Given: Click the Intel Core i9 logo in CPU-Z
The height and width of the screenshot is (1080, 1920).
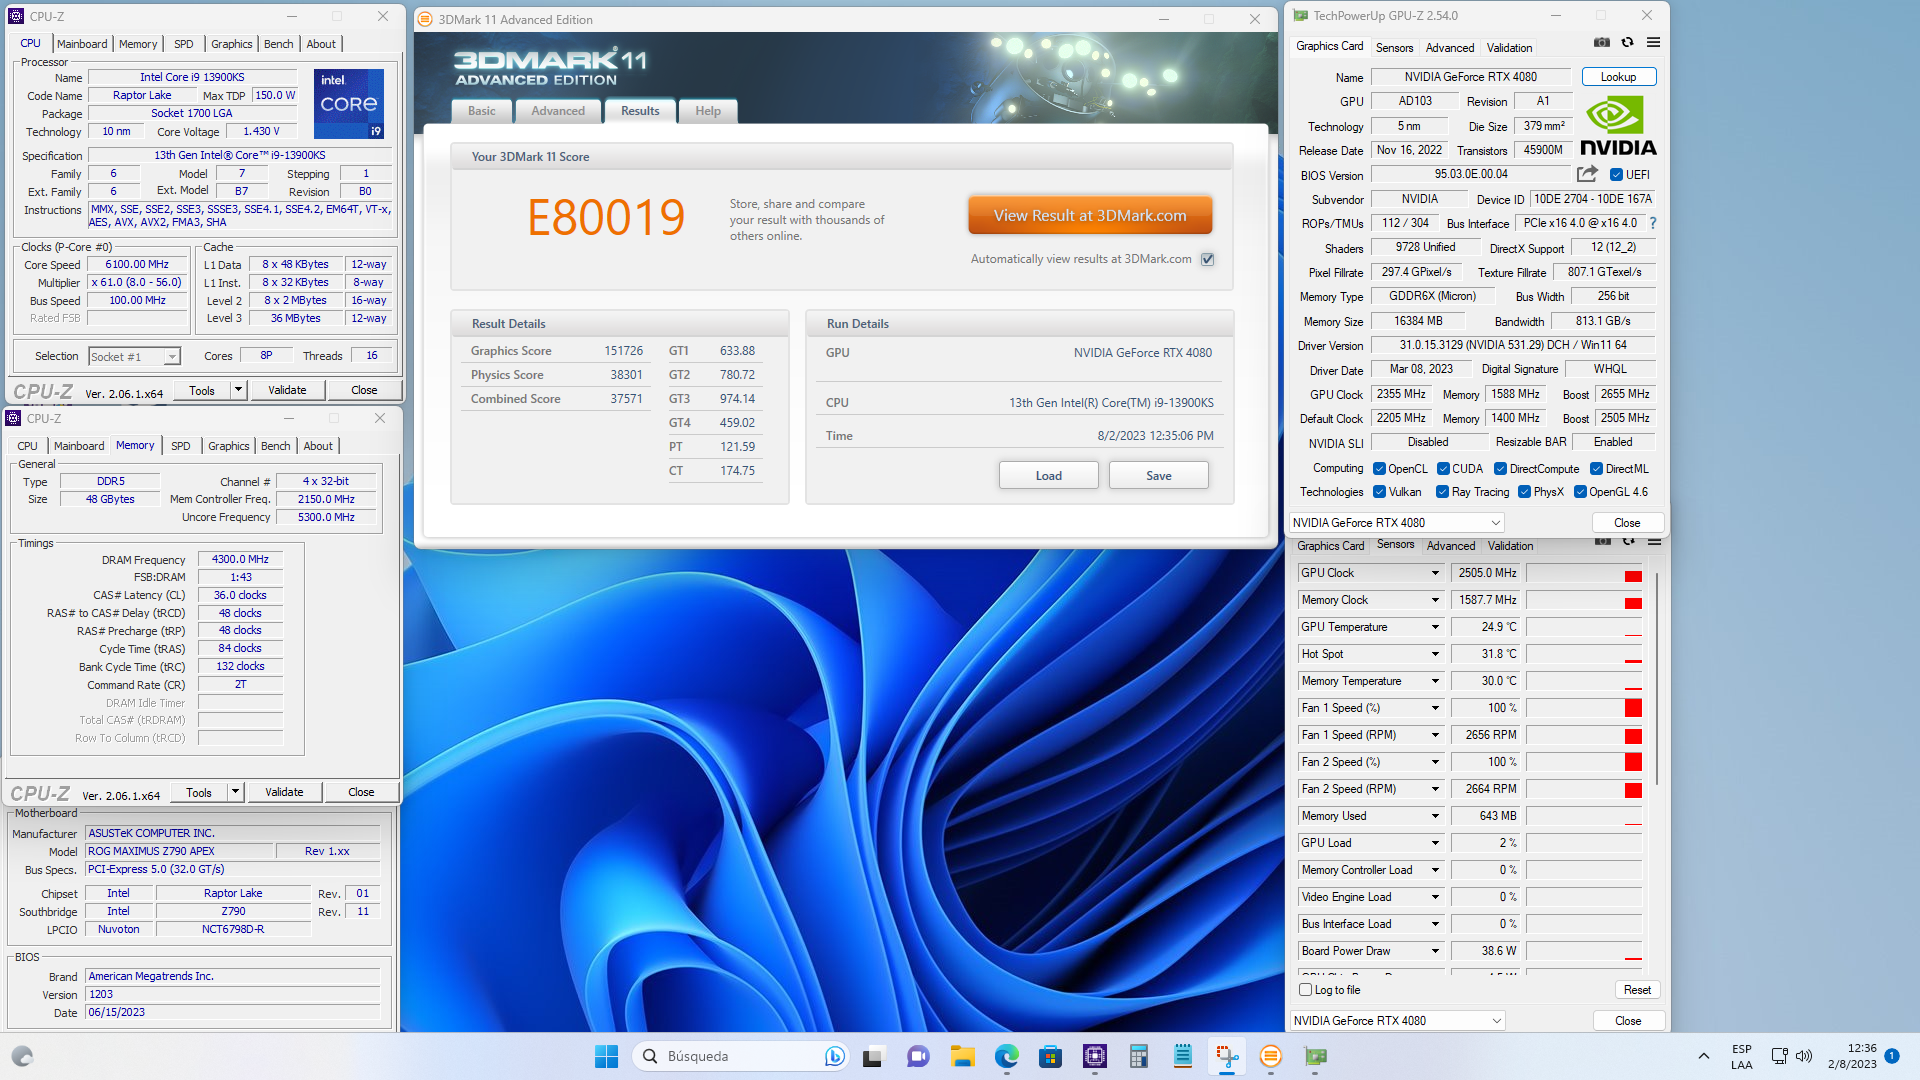Looking at the screenshot, I should pos(349,104).
